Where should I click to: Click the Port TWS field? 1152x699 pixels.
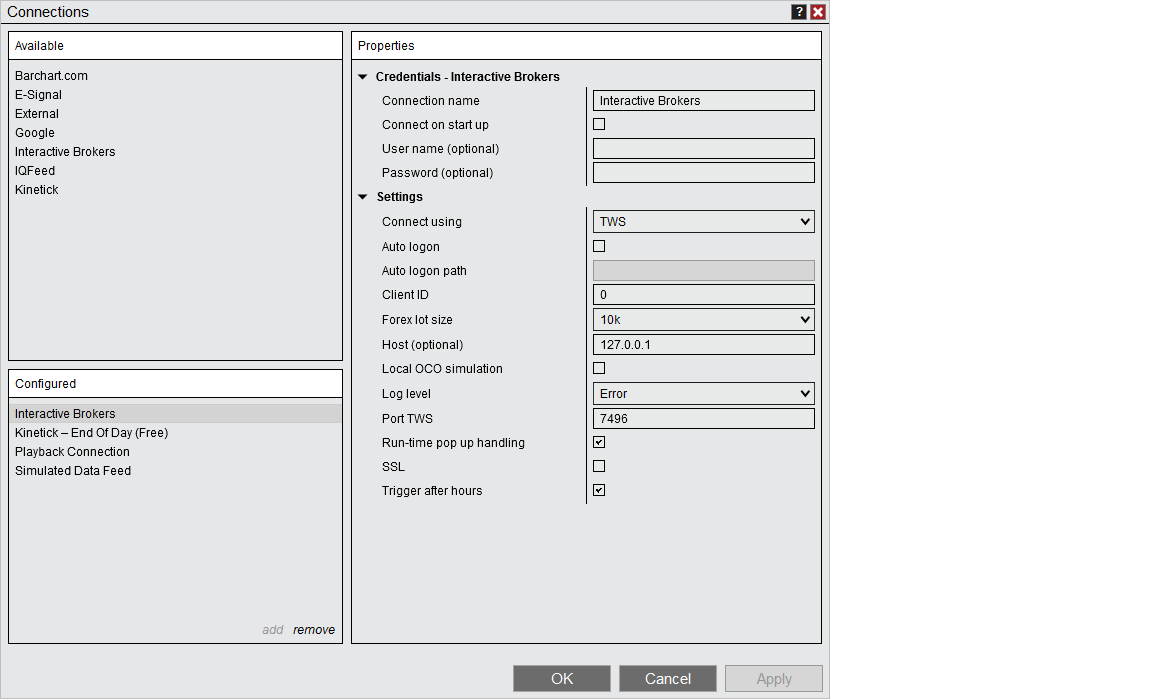(x=704, y=419)
